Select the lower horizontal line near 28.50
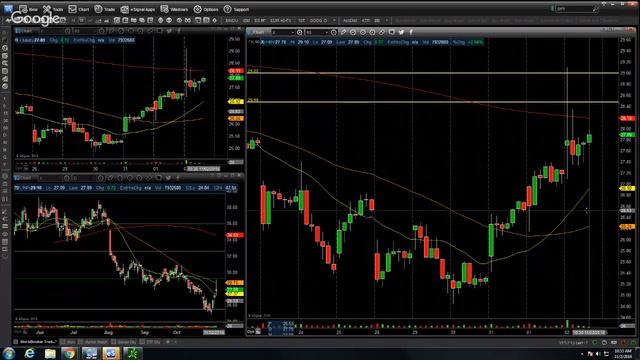The width and height of the screenshot is (640, 360). coord(433,102)
